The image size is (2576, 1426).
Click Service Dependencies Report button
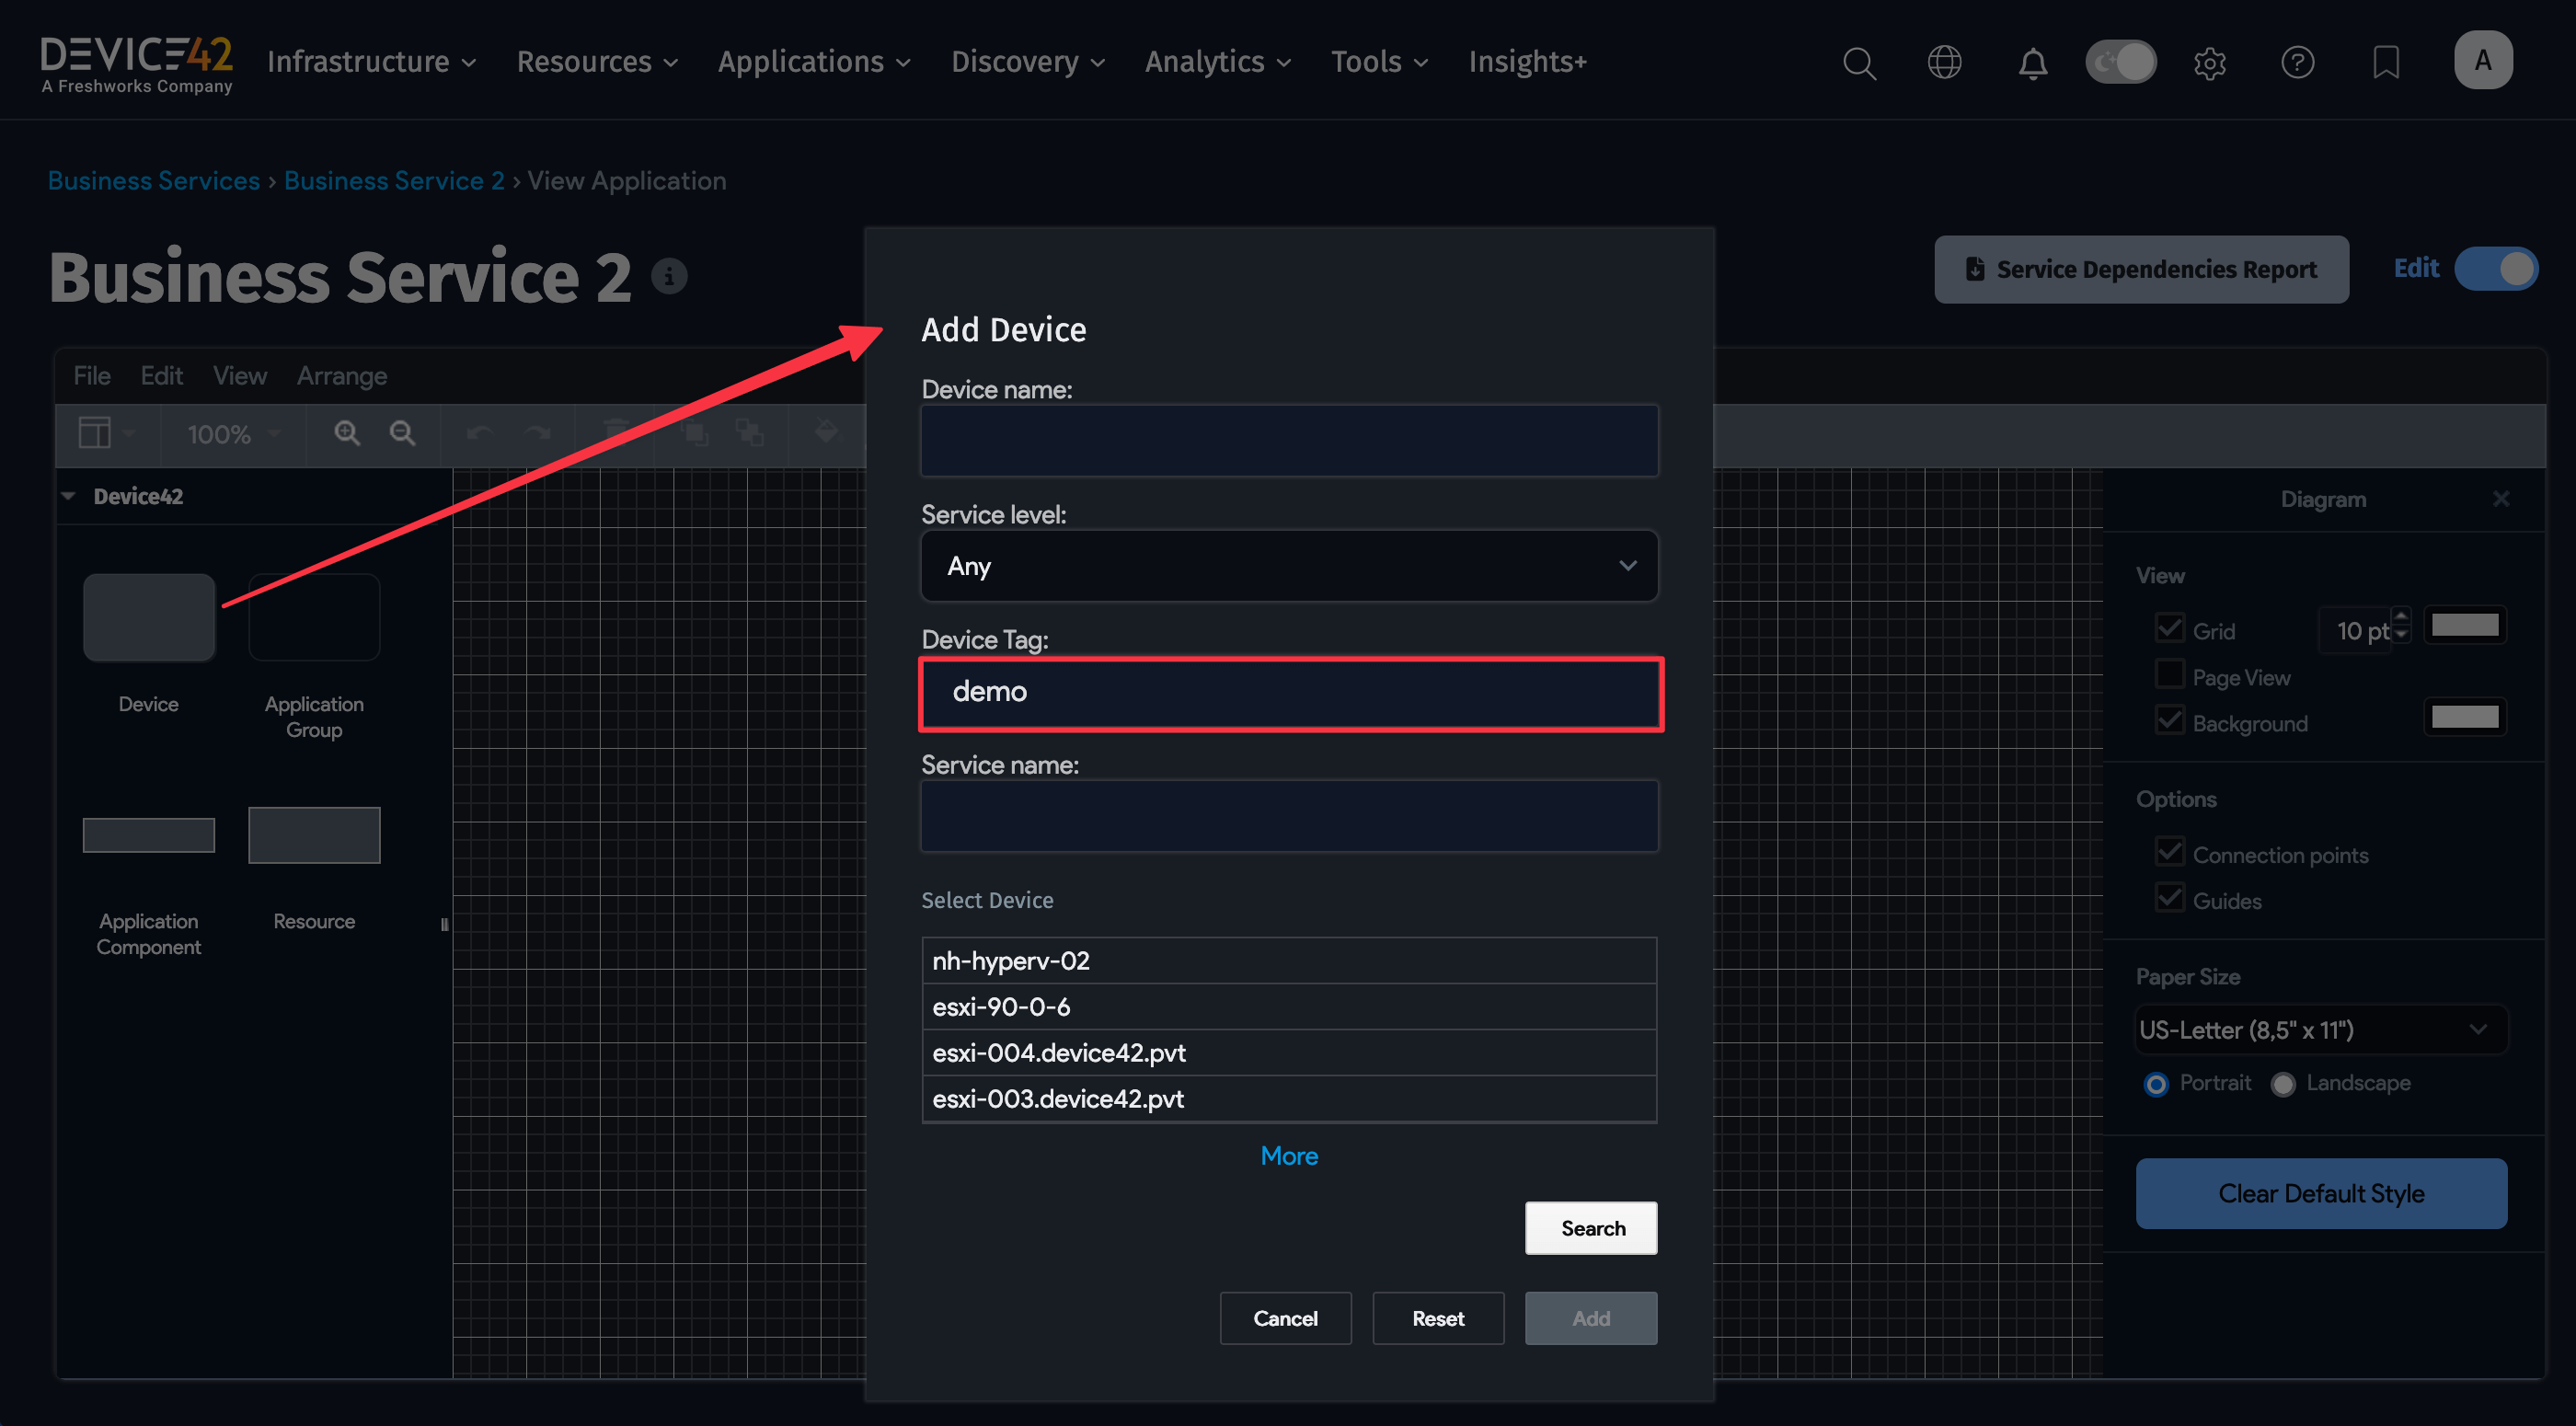tap(2141, 269)
